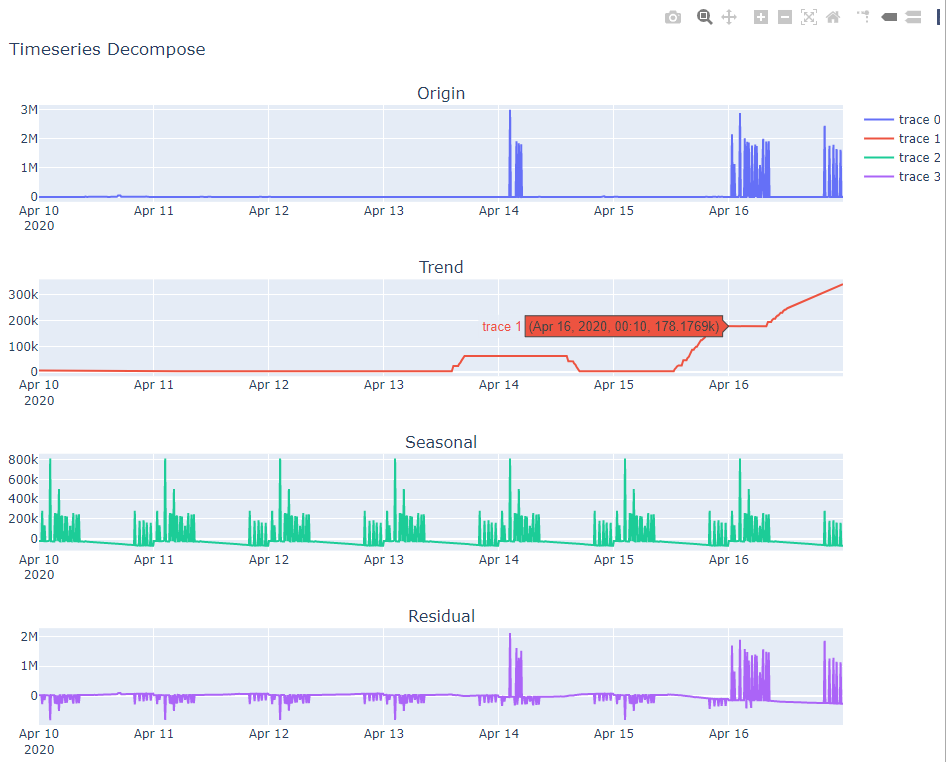Screen dimensions: 950x762
Task: Click the 2M y-axis label in Residual plot
Action: pos(29,637)
